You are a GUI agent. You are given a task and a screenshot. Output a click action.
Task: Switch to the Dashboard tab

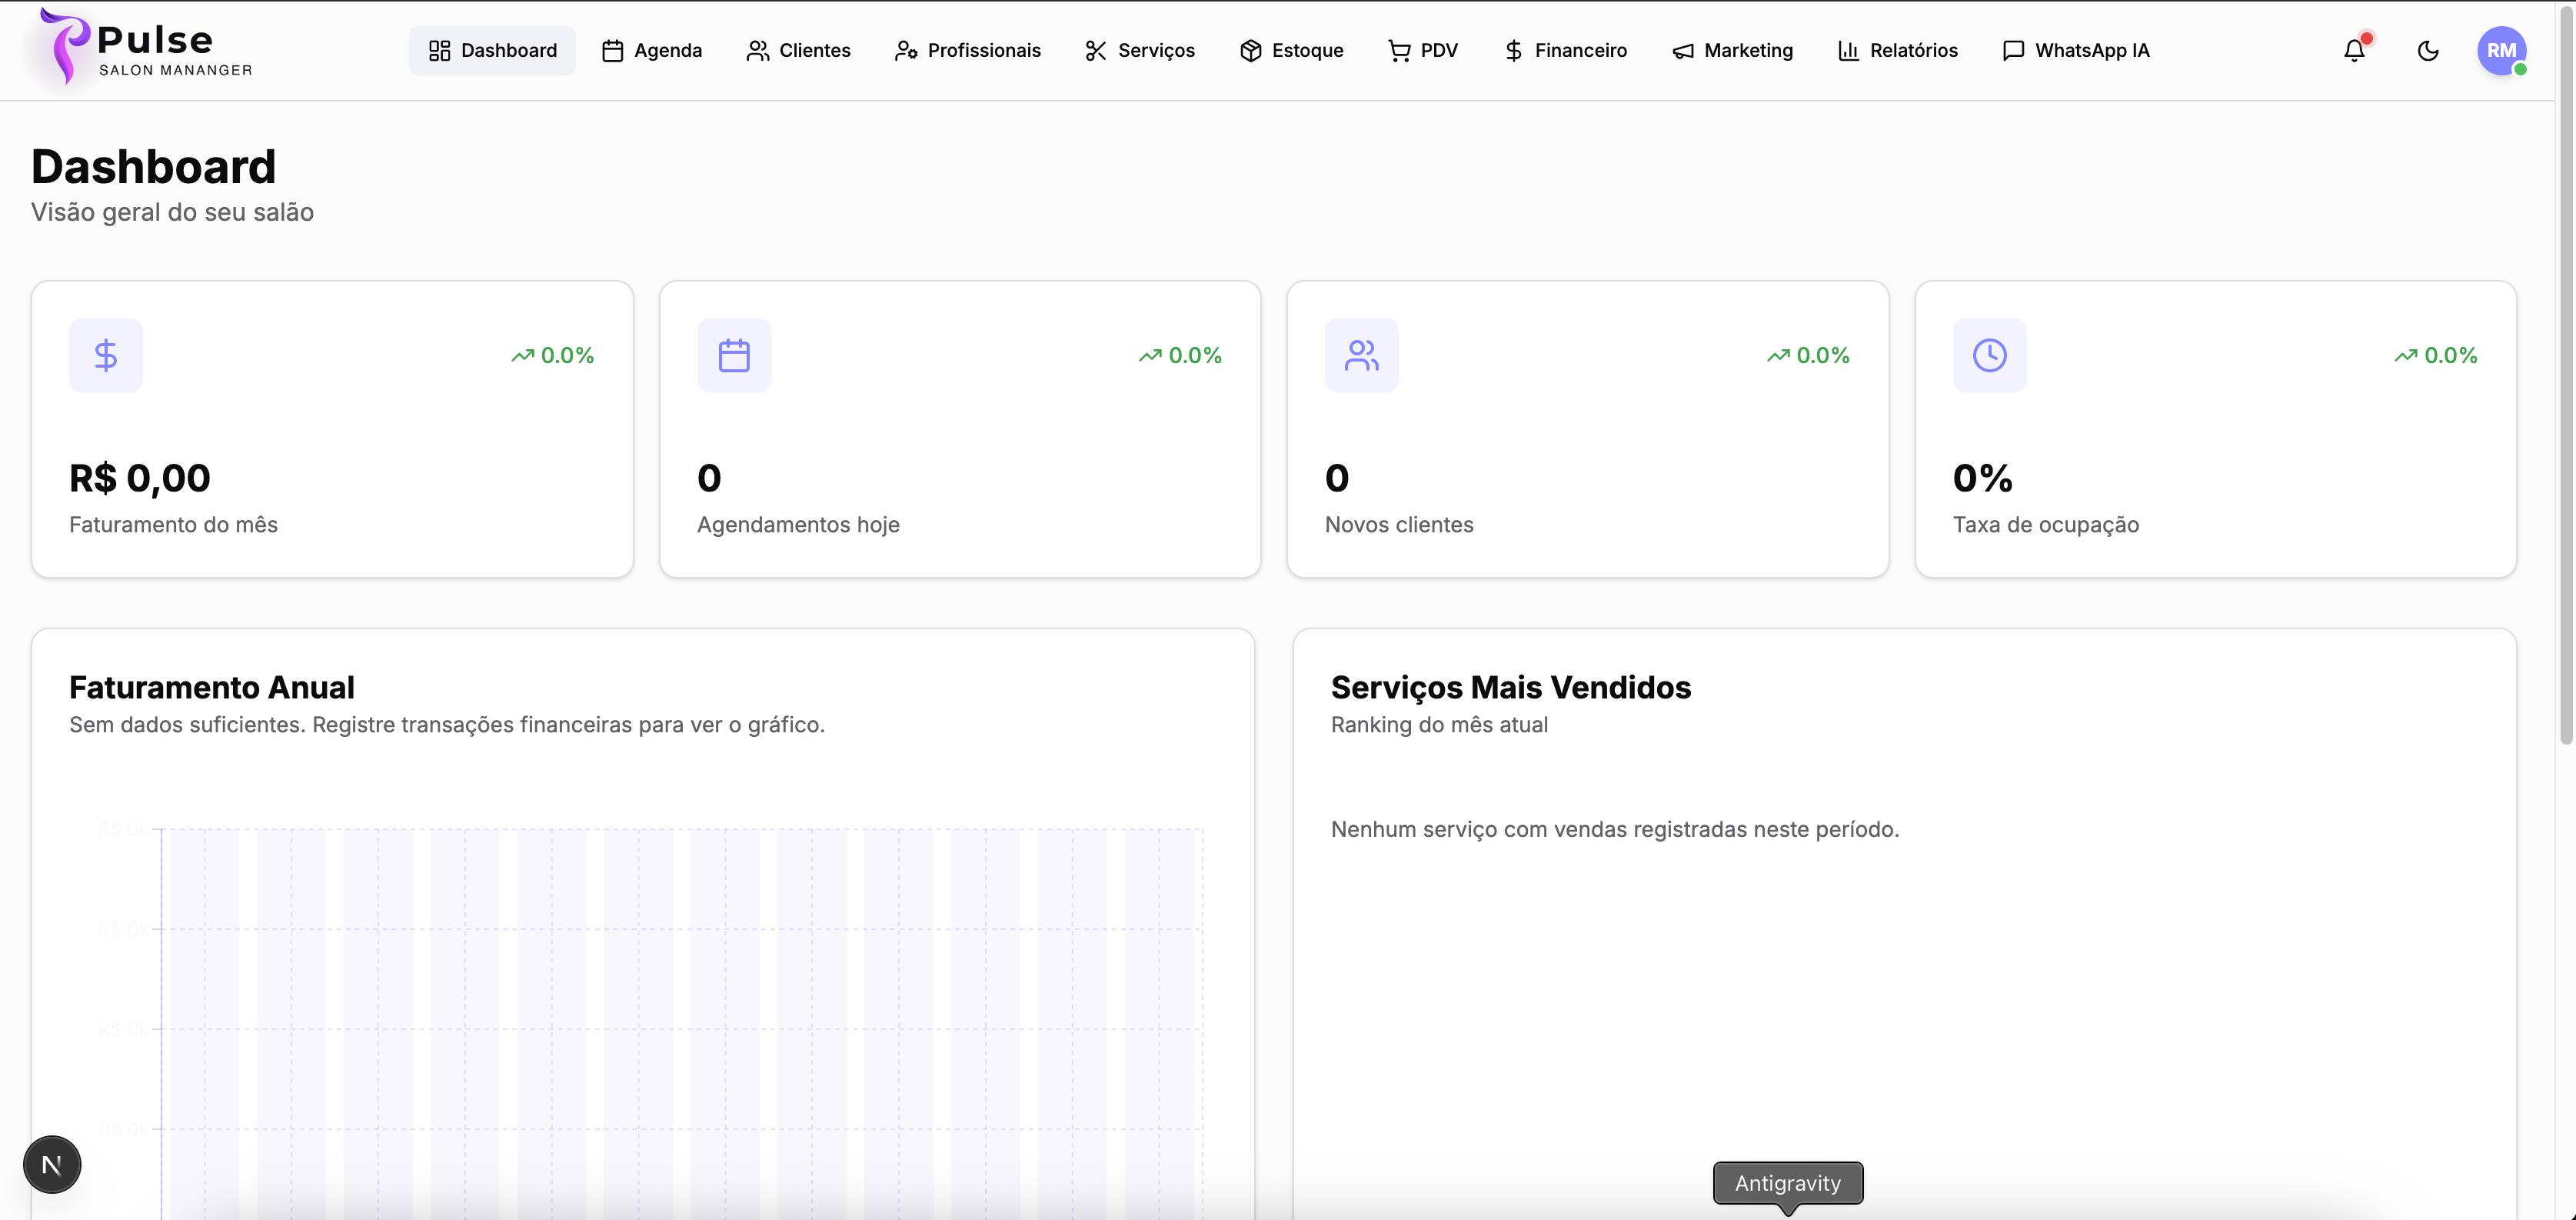pyautogui.click(x=491, y=50)
